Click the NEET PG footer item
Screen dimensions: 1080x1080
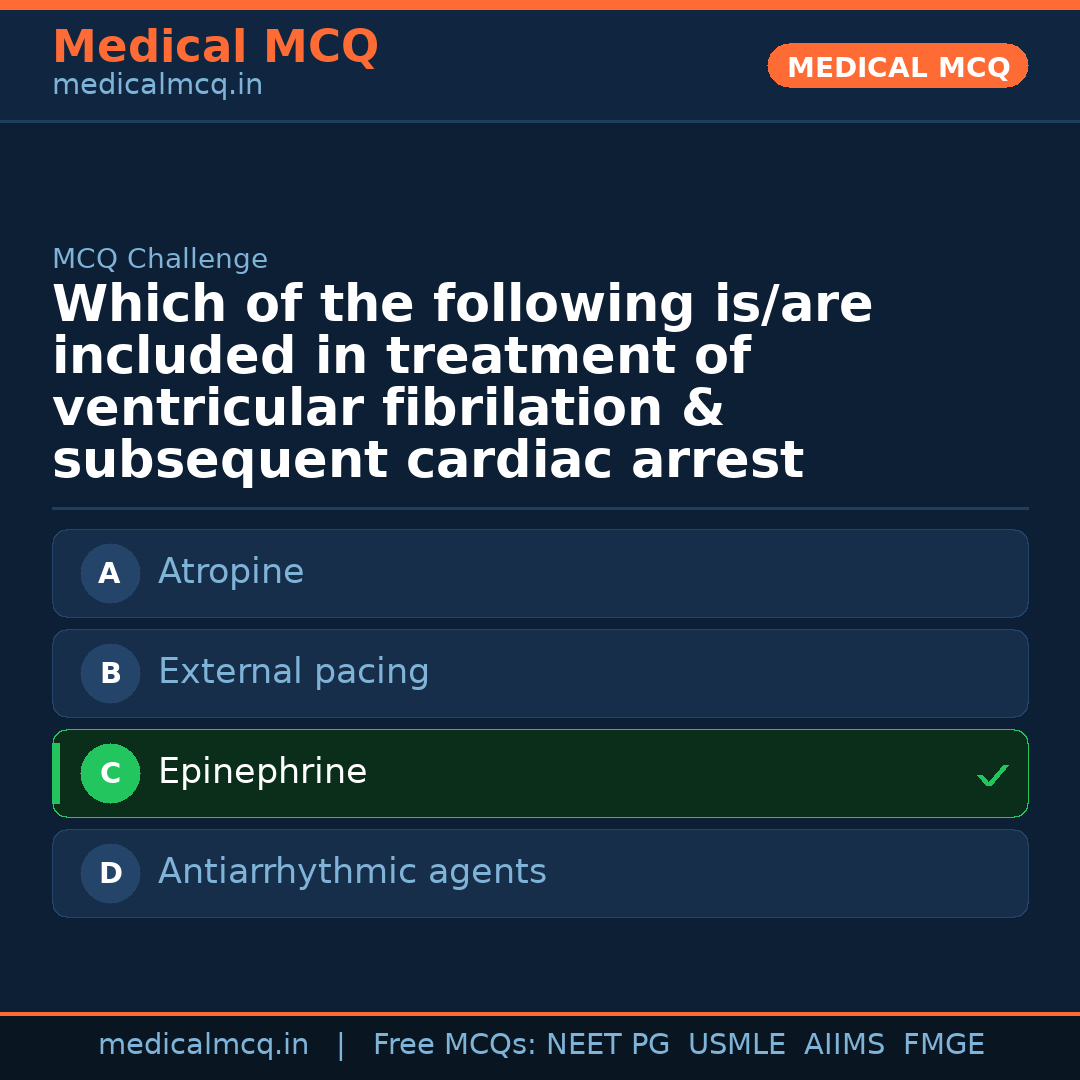coord(607,1044)
